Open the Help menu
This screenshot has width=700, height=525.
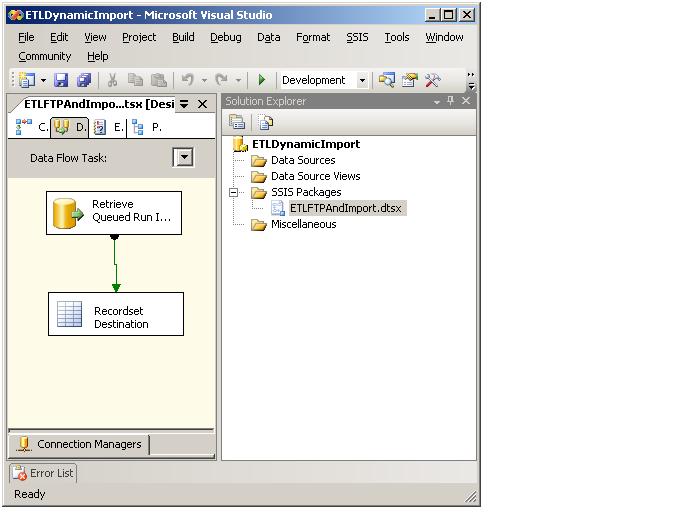click(x=97, y=57)
